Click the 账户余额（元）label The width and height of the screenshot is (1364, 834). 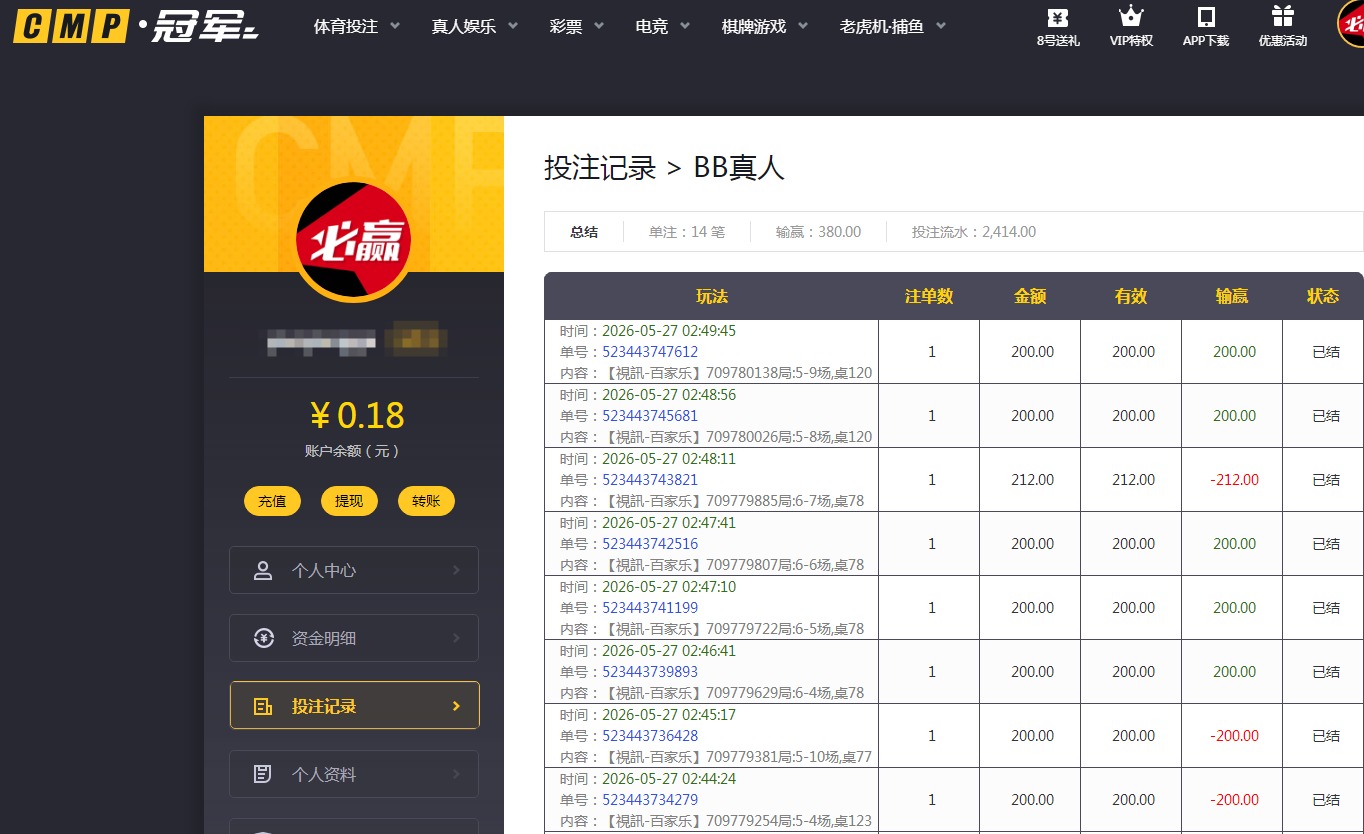coord(353,451)
